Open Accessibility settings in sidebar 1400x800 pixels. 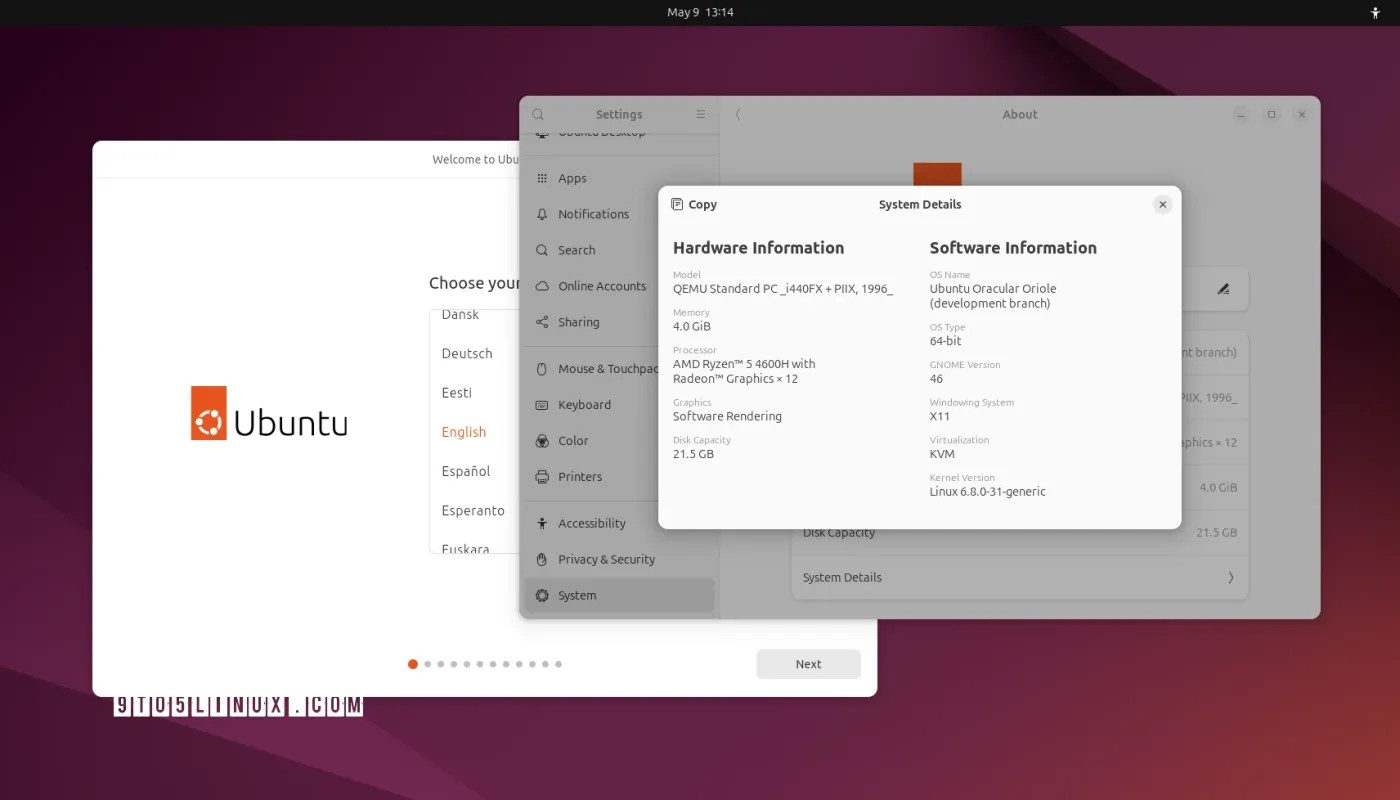click(620, 523)
